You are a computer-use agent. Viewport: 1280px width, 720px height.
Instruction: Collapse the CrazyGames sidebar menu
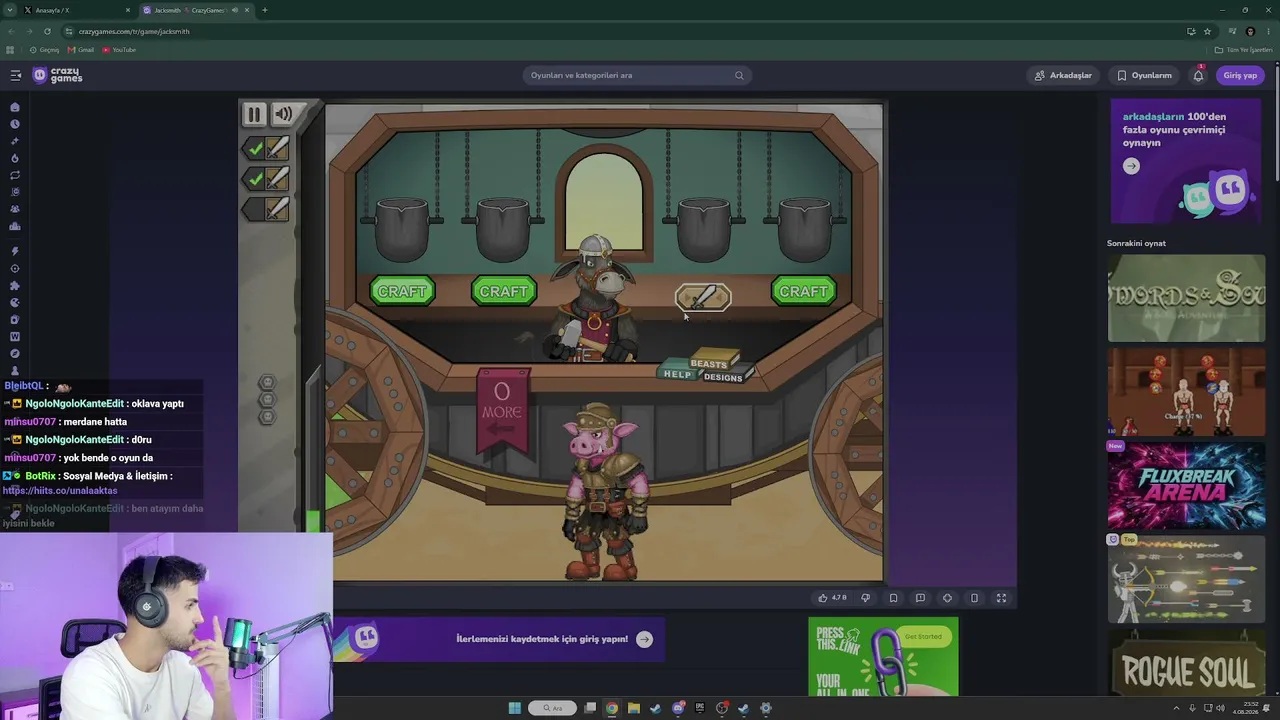point(16,75)
